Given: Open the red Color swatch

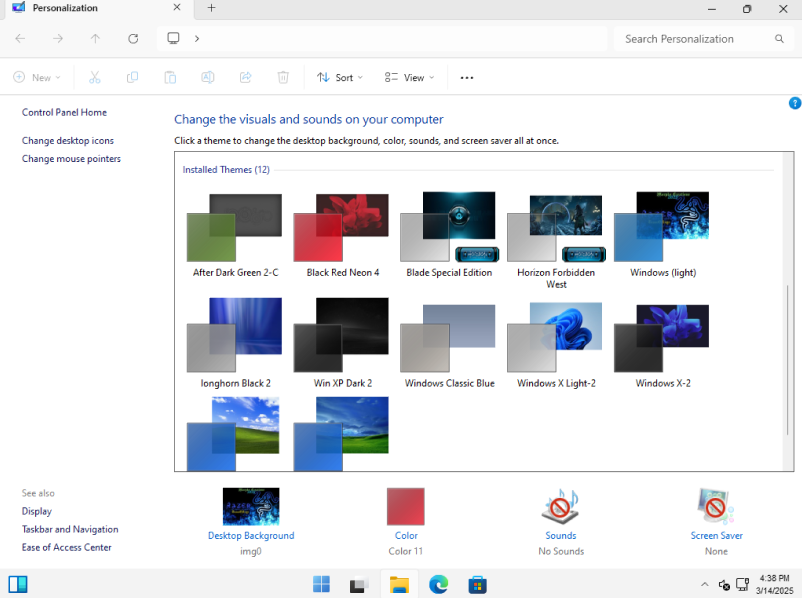Looking at the screenshot, I should point(406,506).
